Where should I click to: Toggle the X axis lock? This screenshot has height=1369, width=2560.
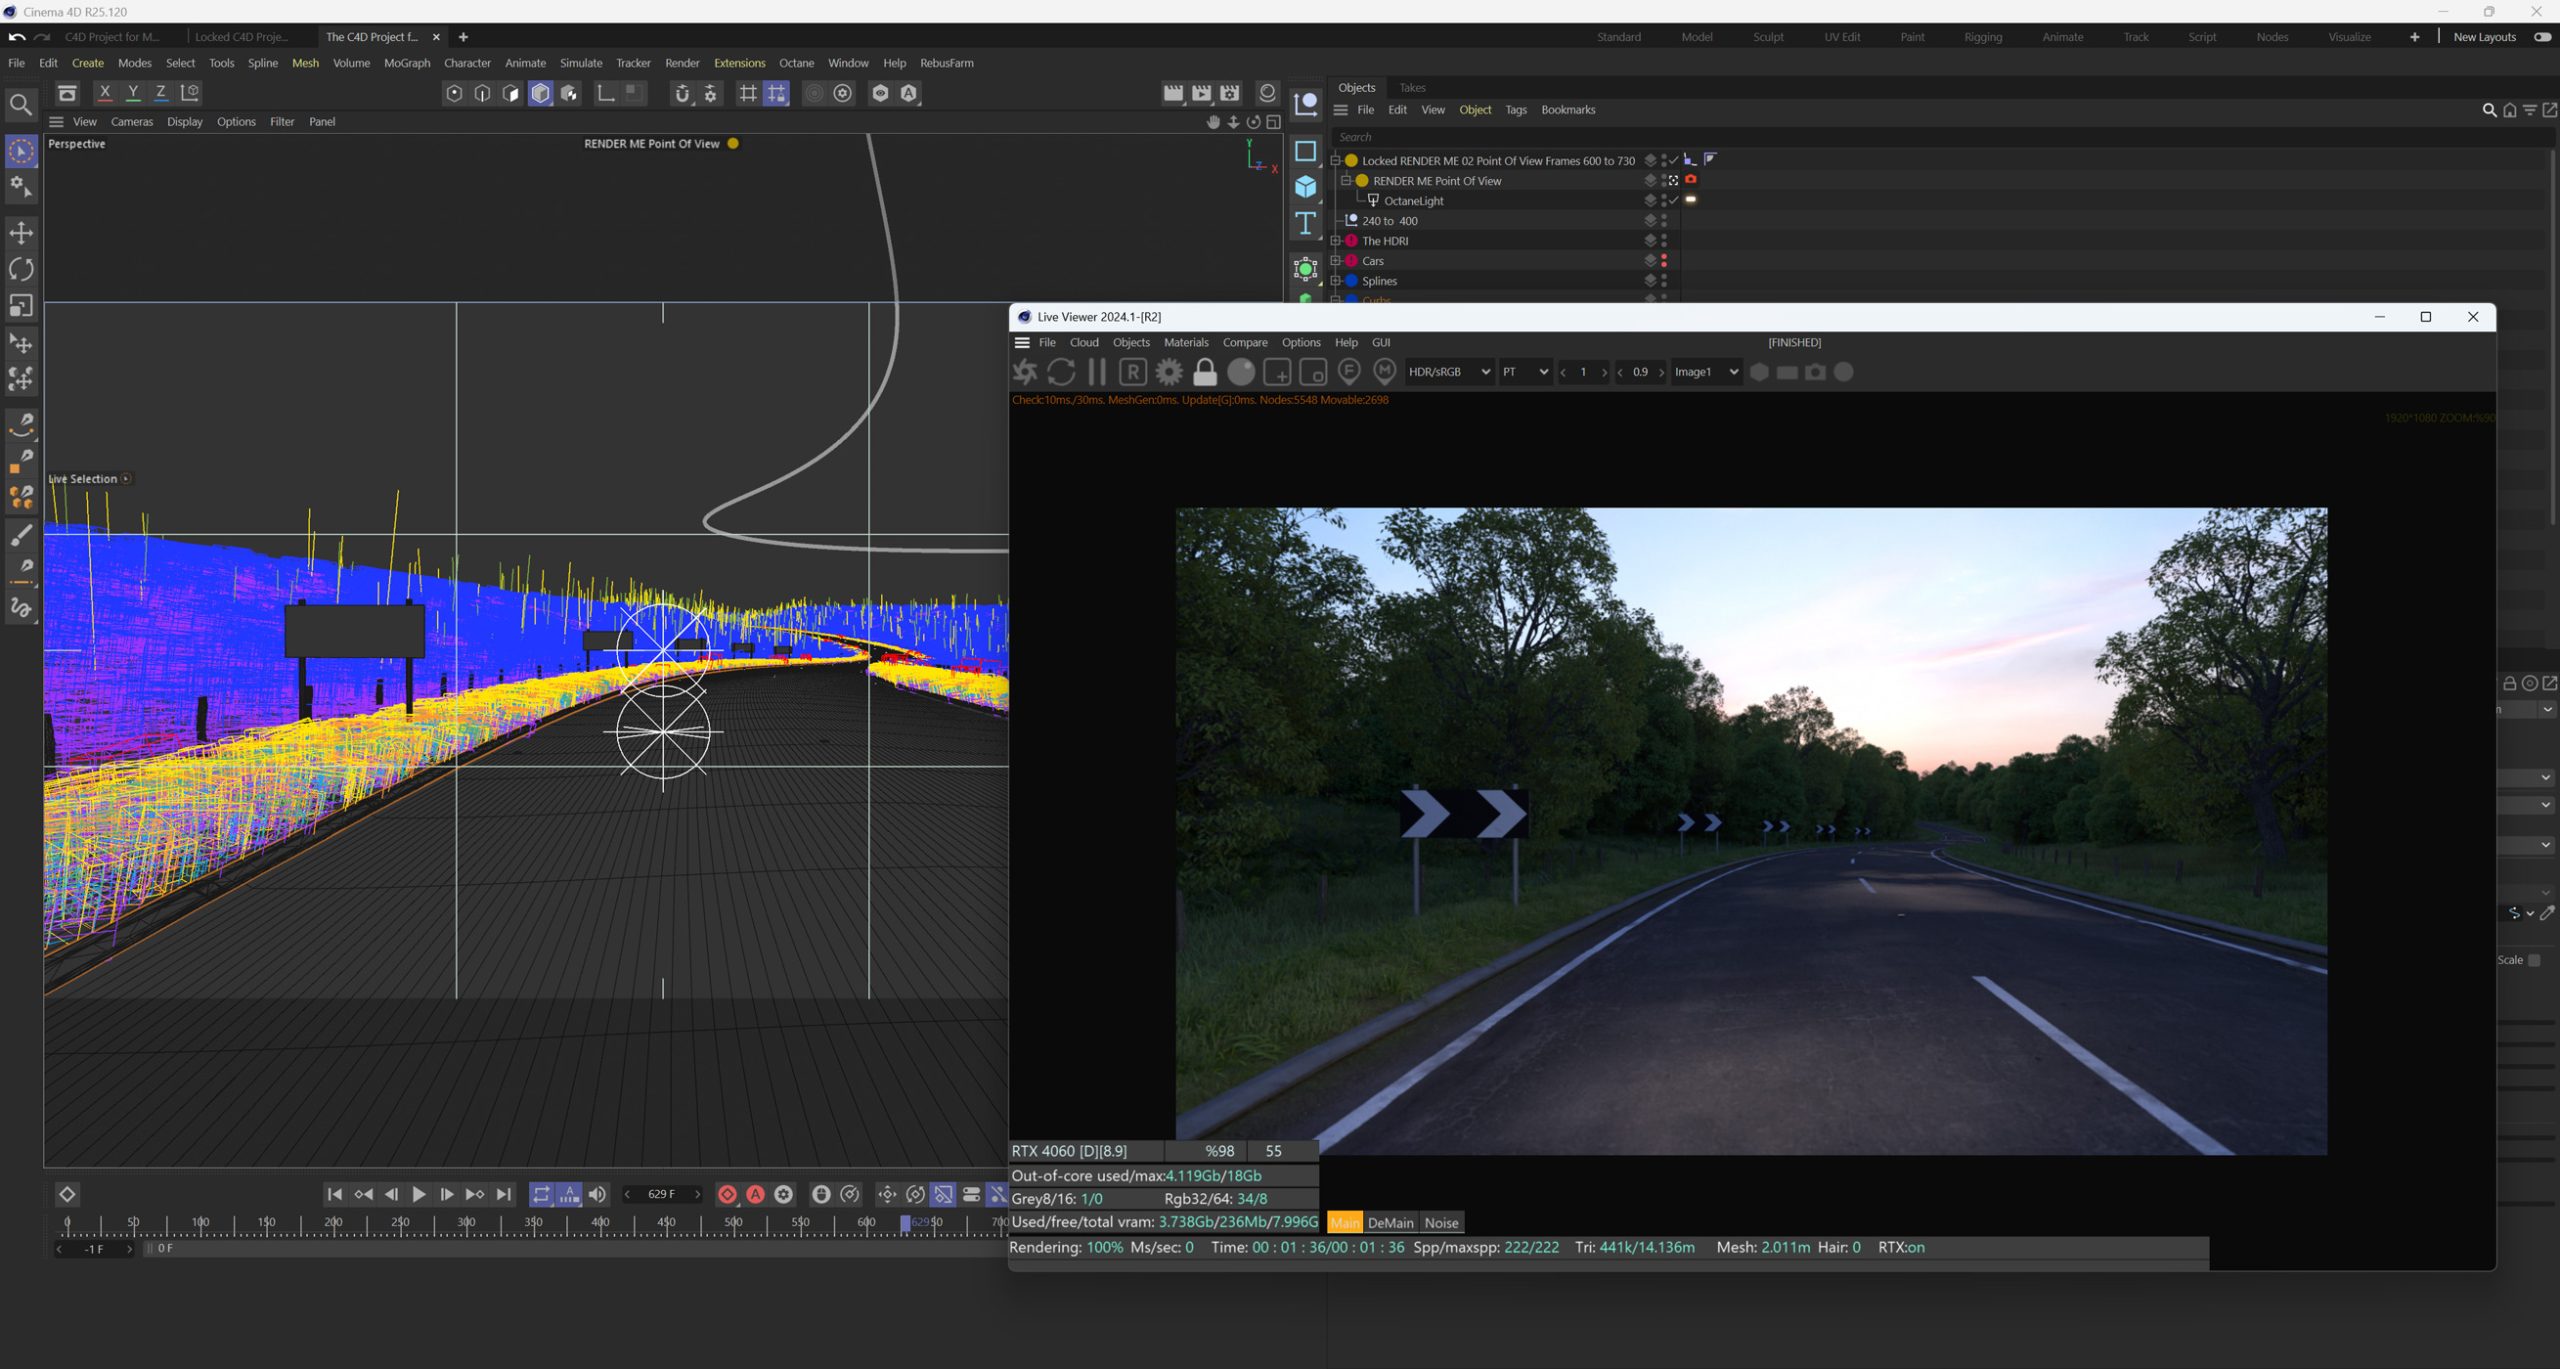(x=105, y=93)
